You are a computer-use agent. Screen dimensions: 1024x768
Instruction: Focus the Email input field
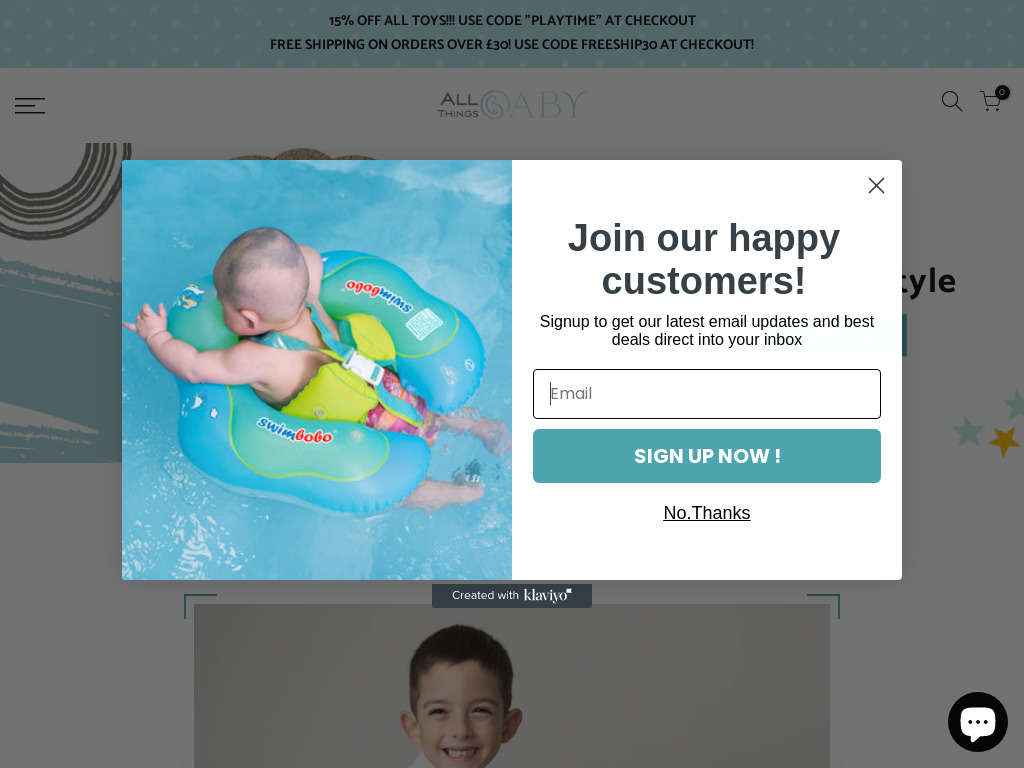click(x=707, y=394)
